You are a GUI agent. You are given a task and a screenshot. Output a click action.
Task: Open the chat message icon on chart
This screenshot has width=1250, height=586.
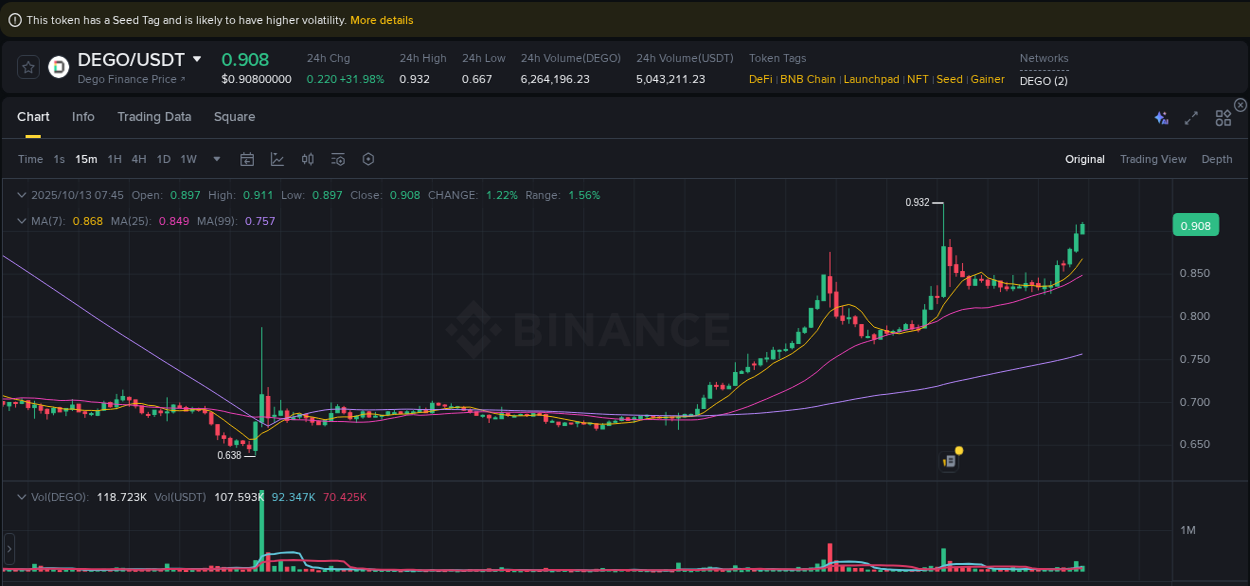tap(950, 460)
